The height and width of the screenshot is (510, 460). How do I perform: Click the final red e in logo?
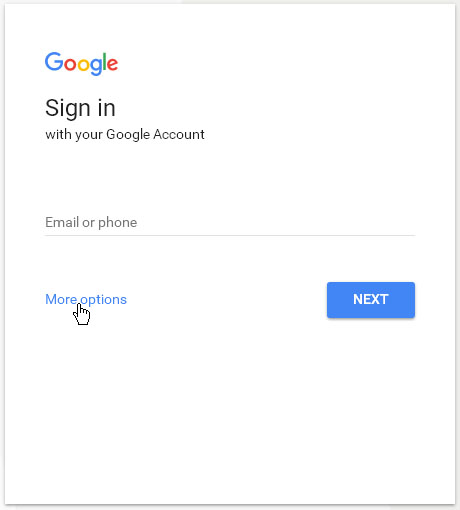(x=113, y=64)
